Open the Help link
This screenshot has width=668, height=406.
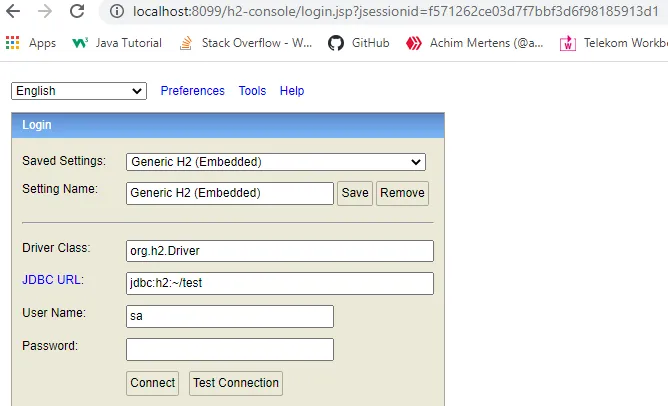point(292,91)
